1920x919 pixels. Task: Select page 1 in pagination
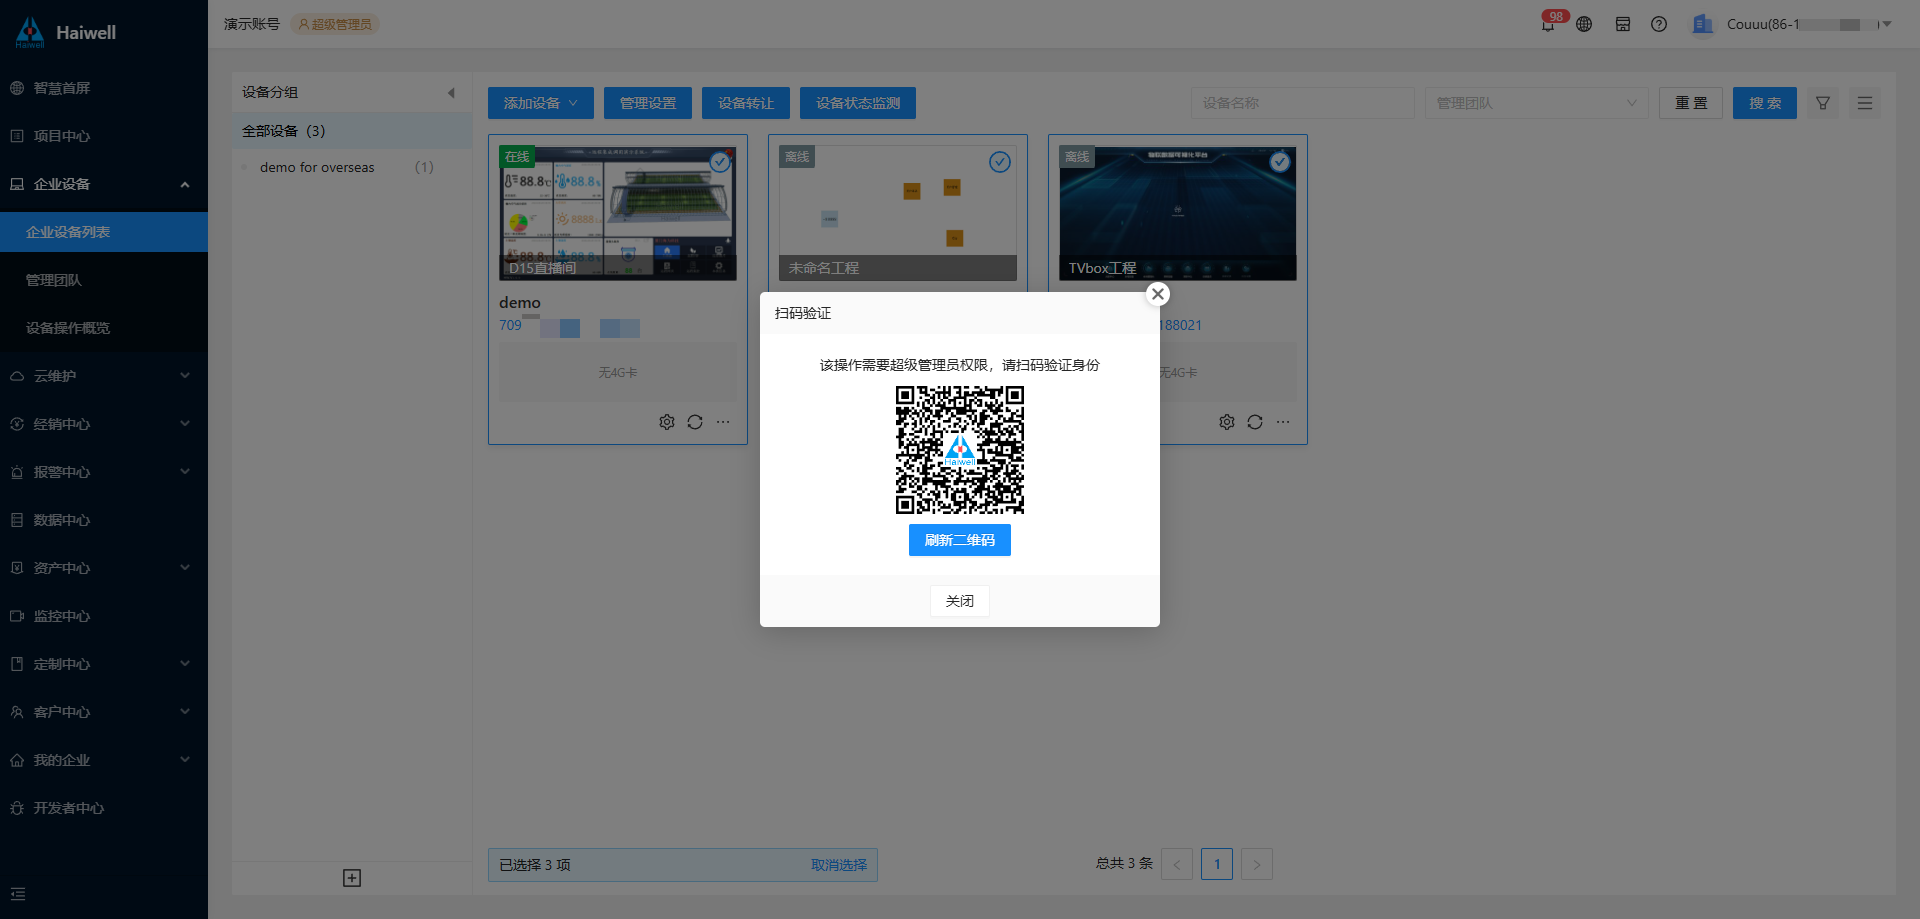[x=1217, y=864]
